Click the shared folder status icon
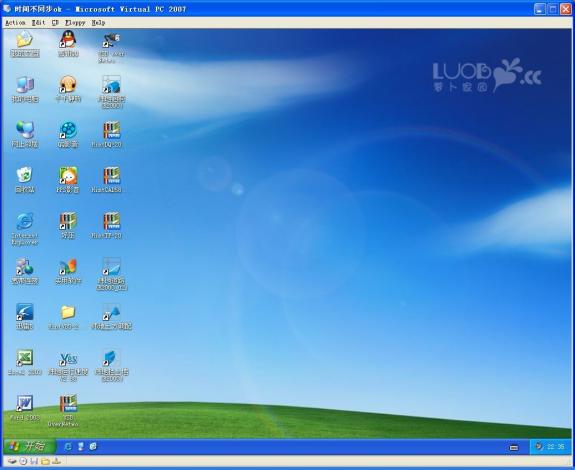This screenshot has height=470, width=575. point(45,461)
